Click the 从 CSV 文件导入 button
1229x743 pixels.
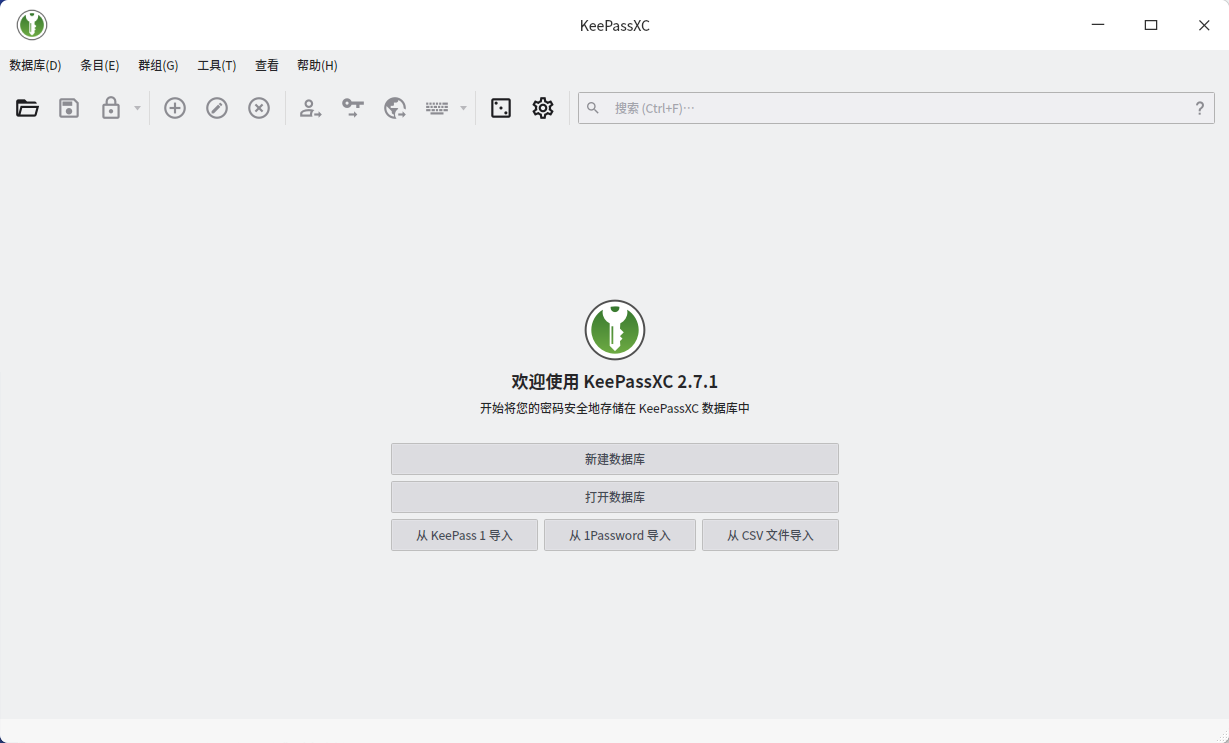pyautogui.click(x=770, y=535)
